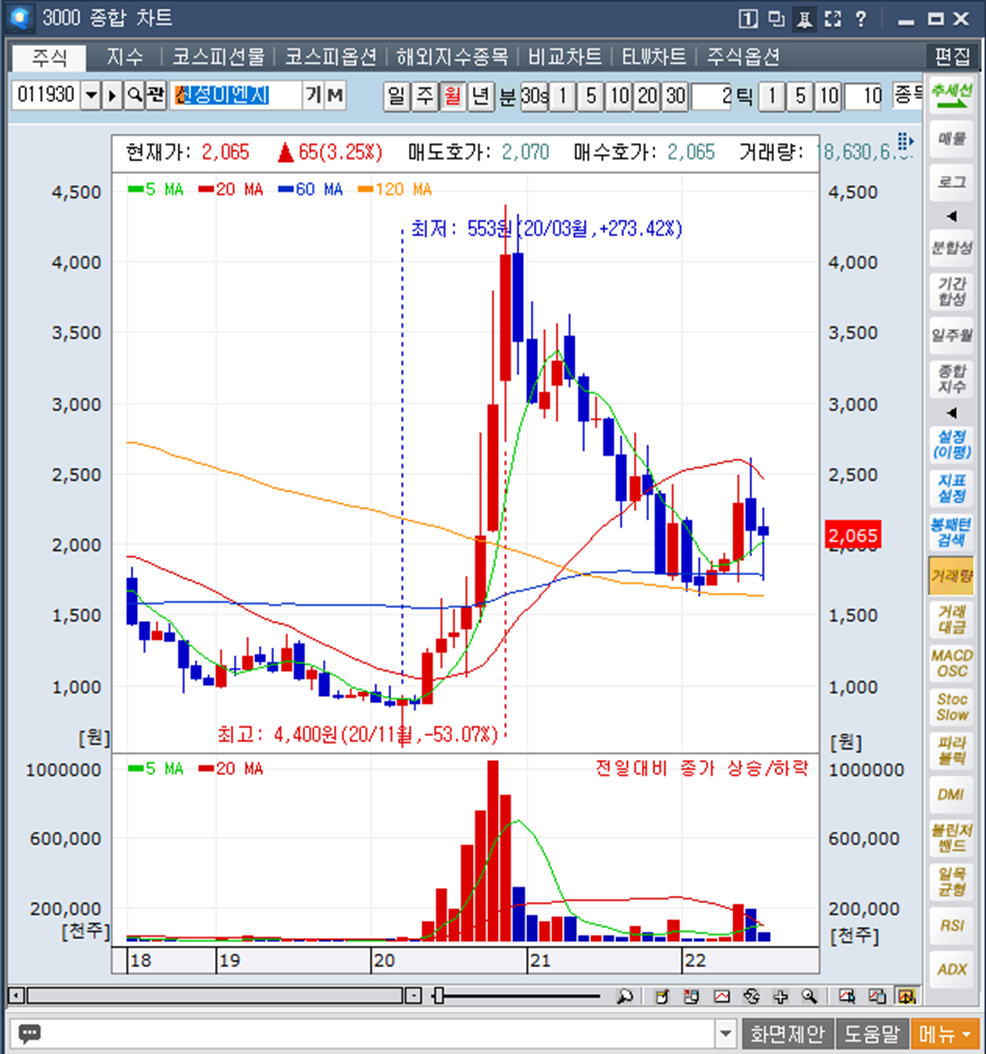Click the chart memo note icon
Viewport: 986px width, 1054px height.
pyautogui.click(x=662, y=996)
